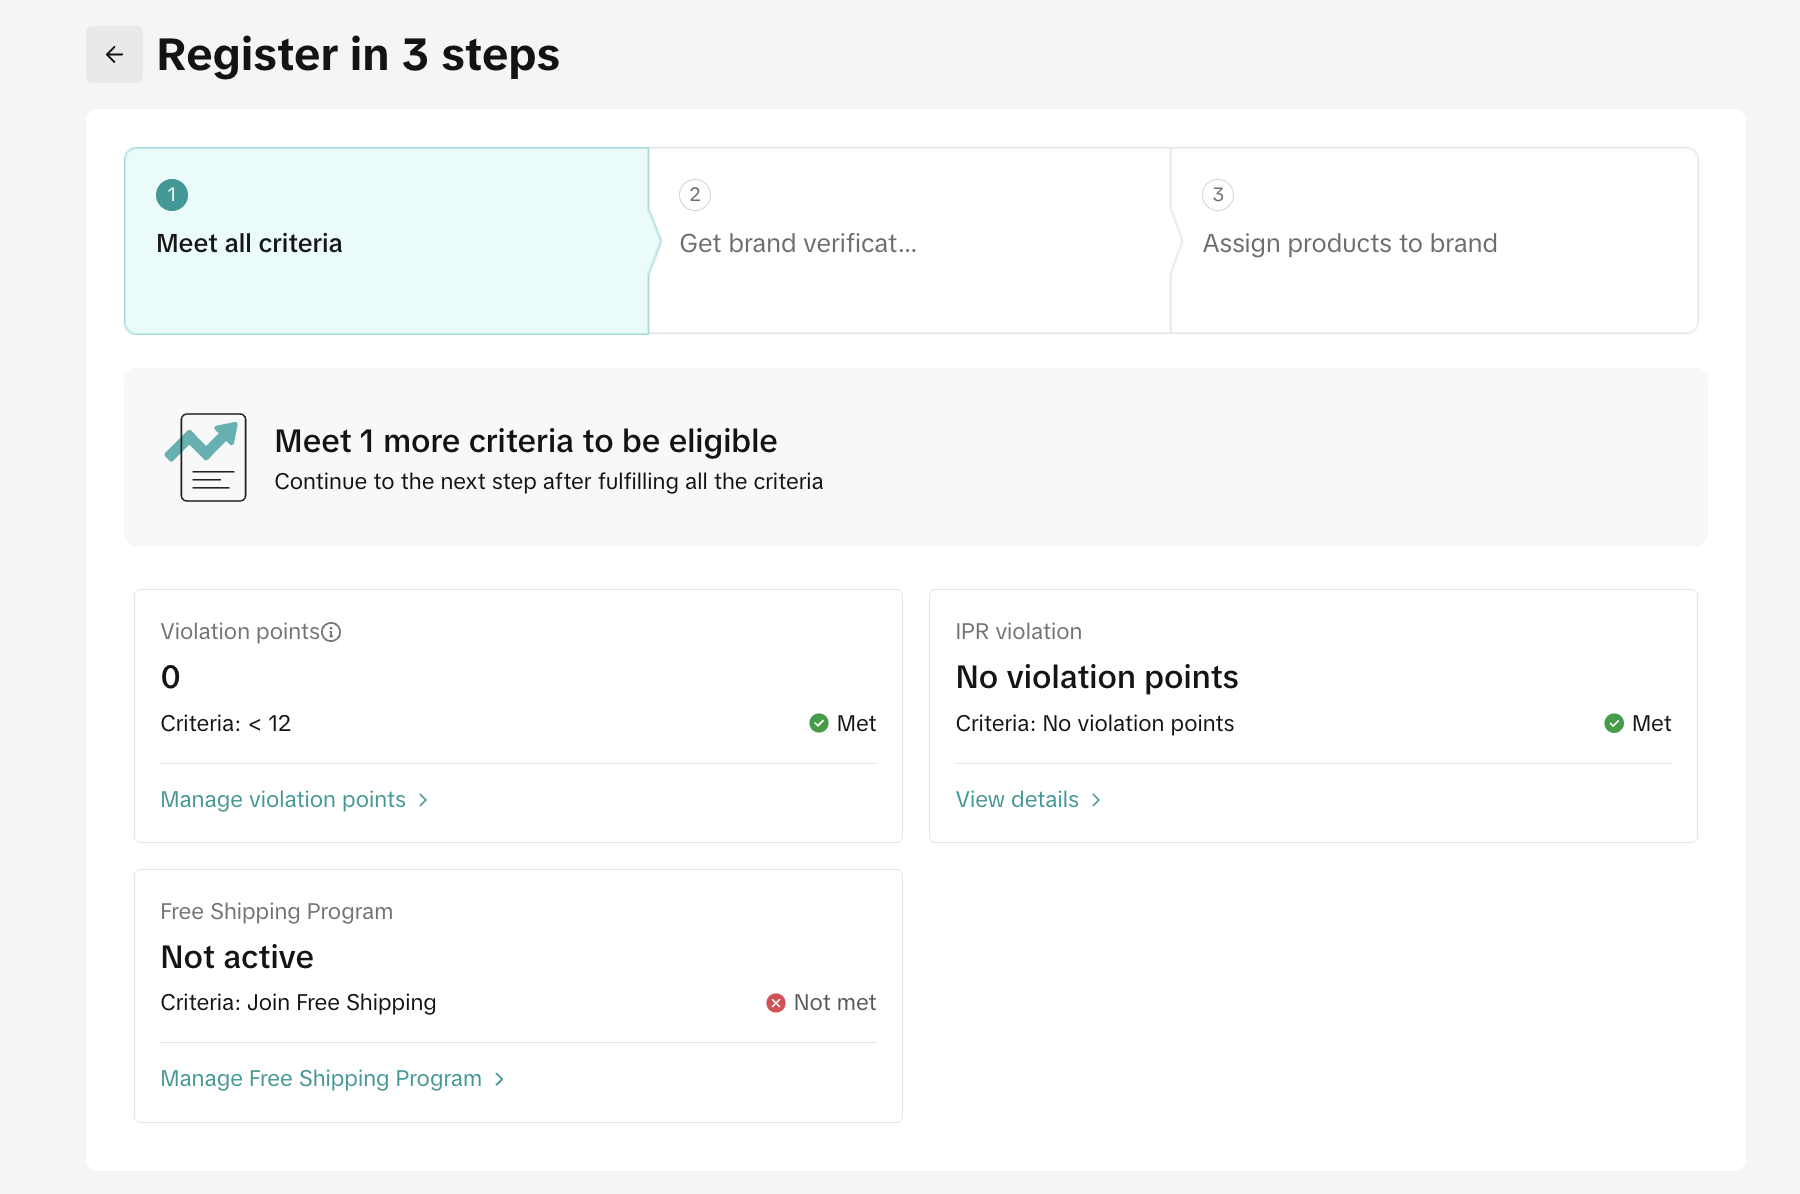Click the info icon beside Violation points

331,632
